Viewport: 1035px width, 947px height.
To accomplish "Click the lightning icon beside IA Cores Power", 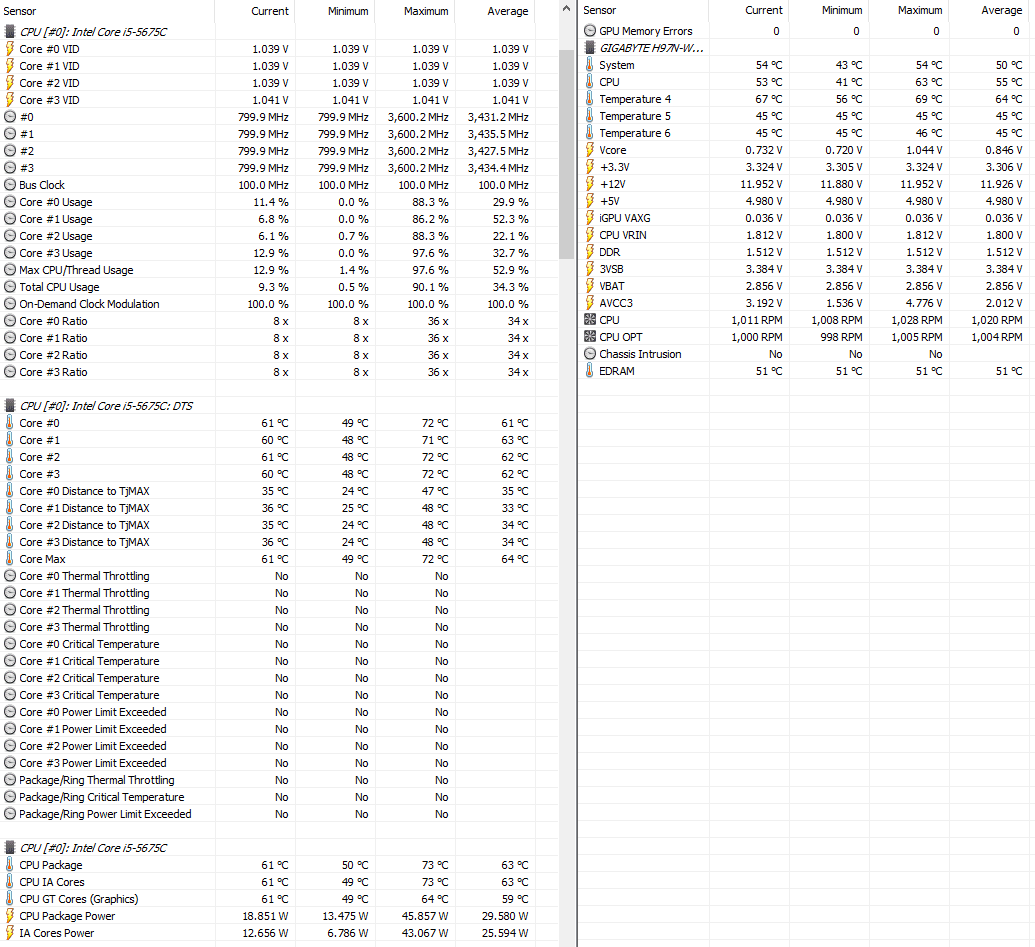I will point(10,933).
